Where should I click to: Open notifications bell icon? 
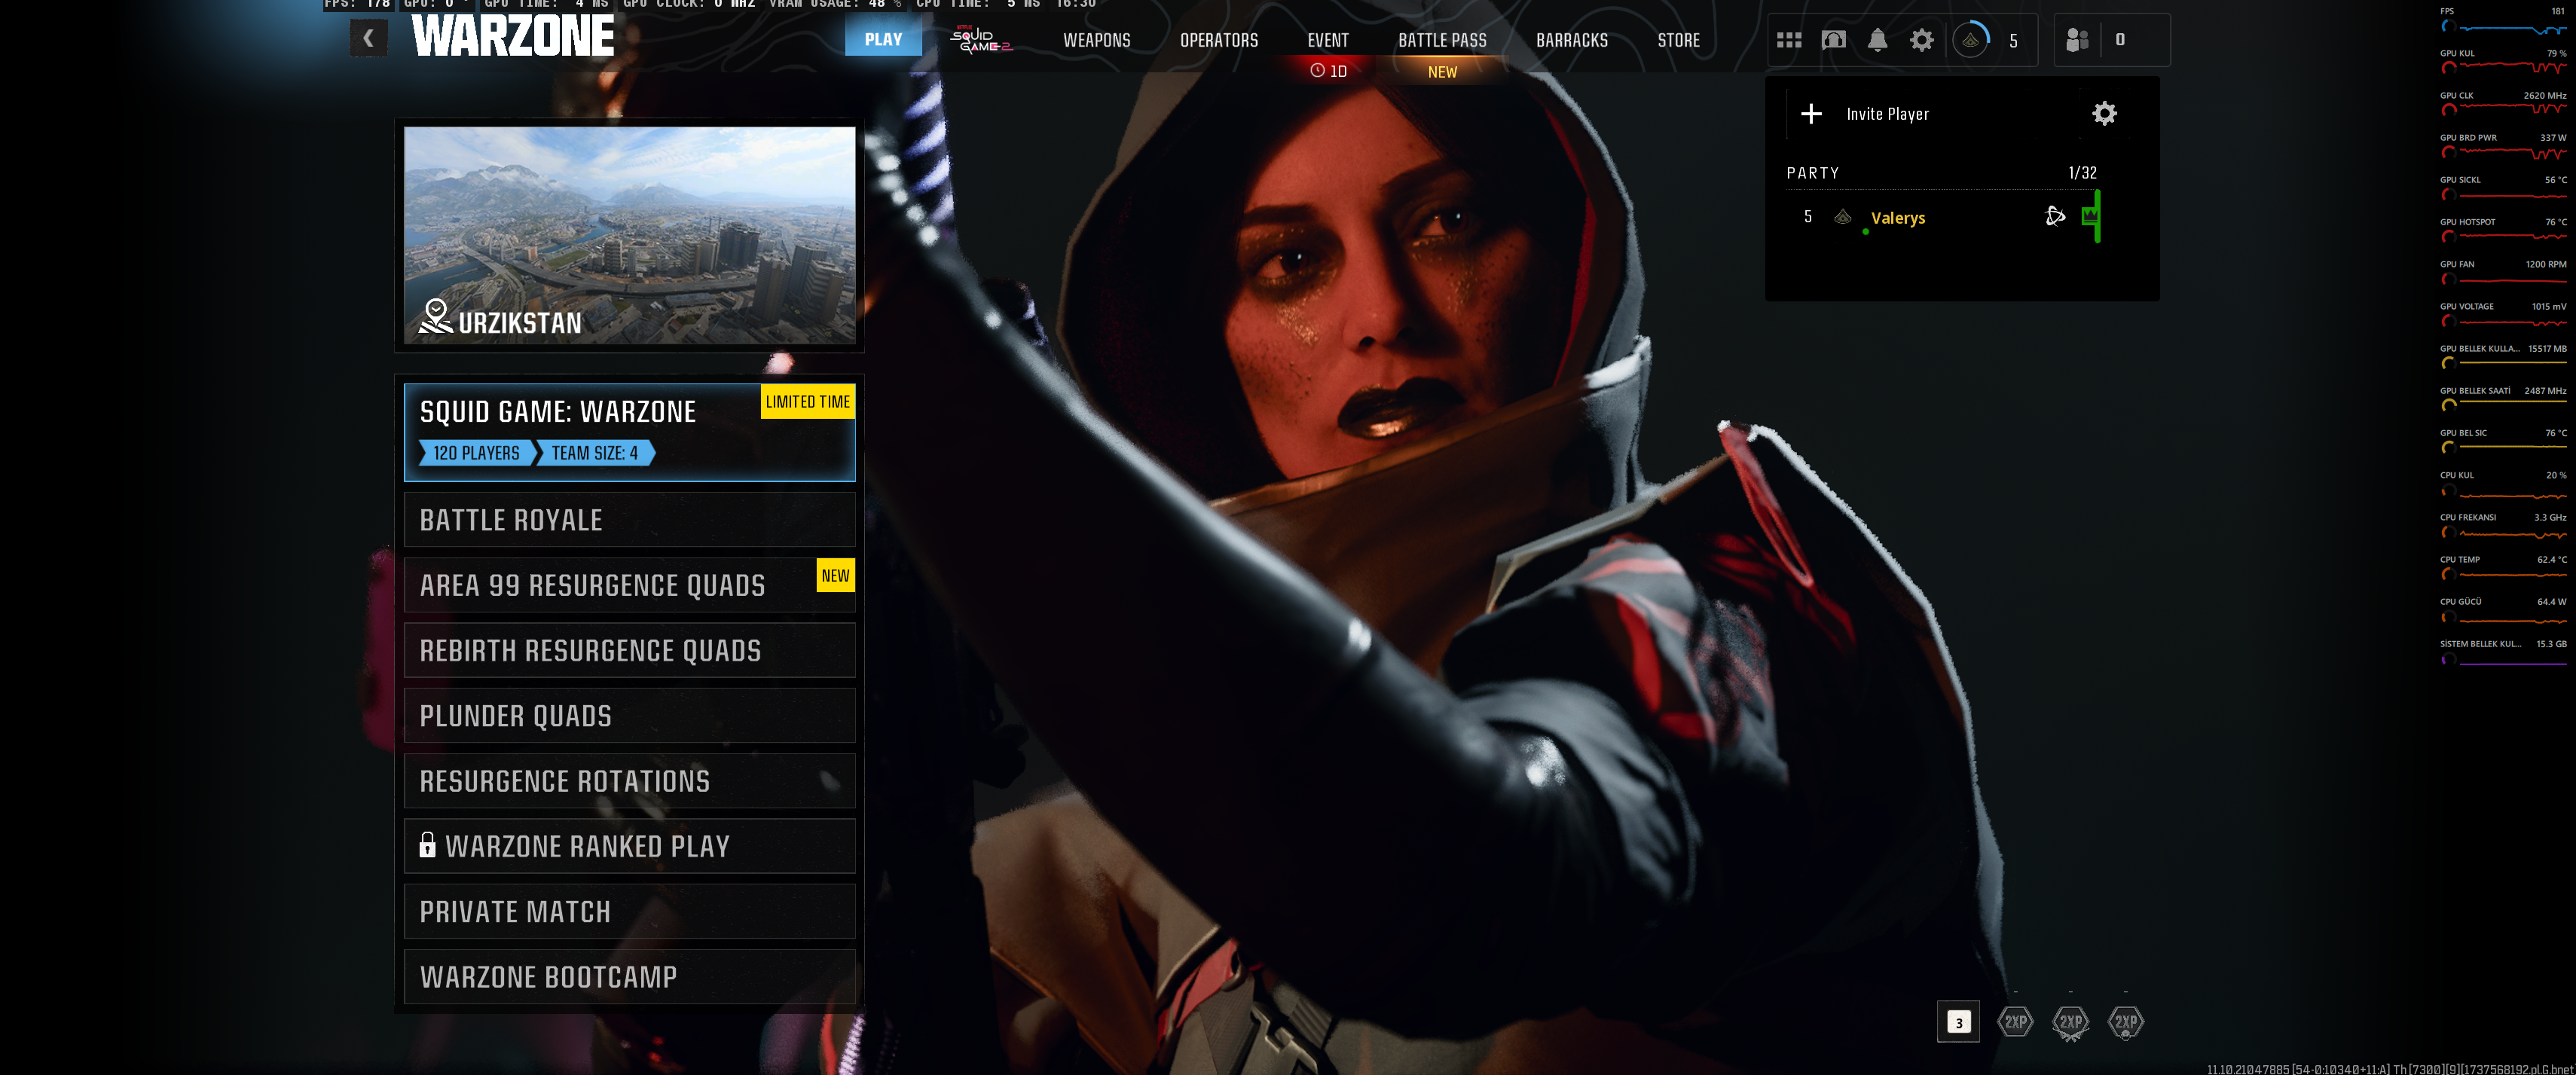pyautogui.click(x=1877, y=40)
